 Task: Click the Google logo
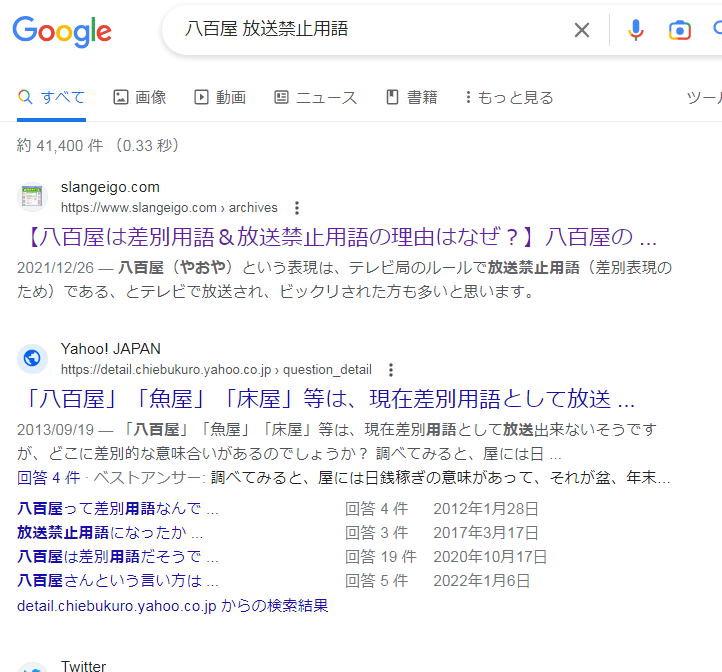click(62, 31)
